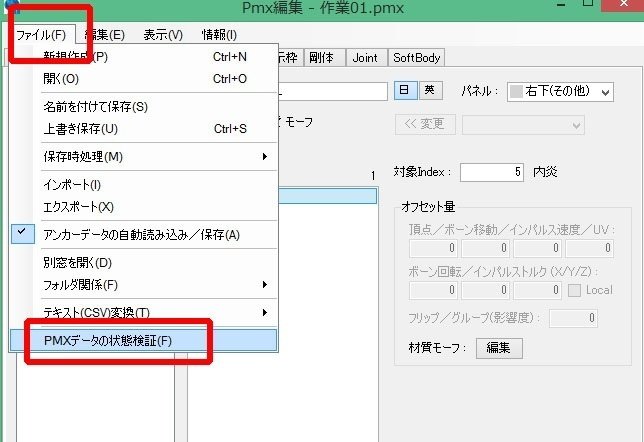
Task: Choose インポート(I) menu entry
Action: 144,185
